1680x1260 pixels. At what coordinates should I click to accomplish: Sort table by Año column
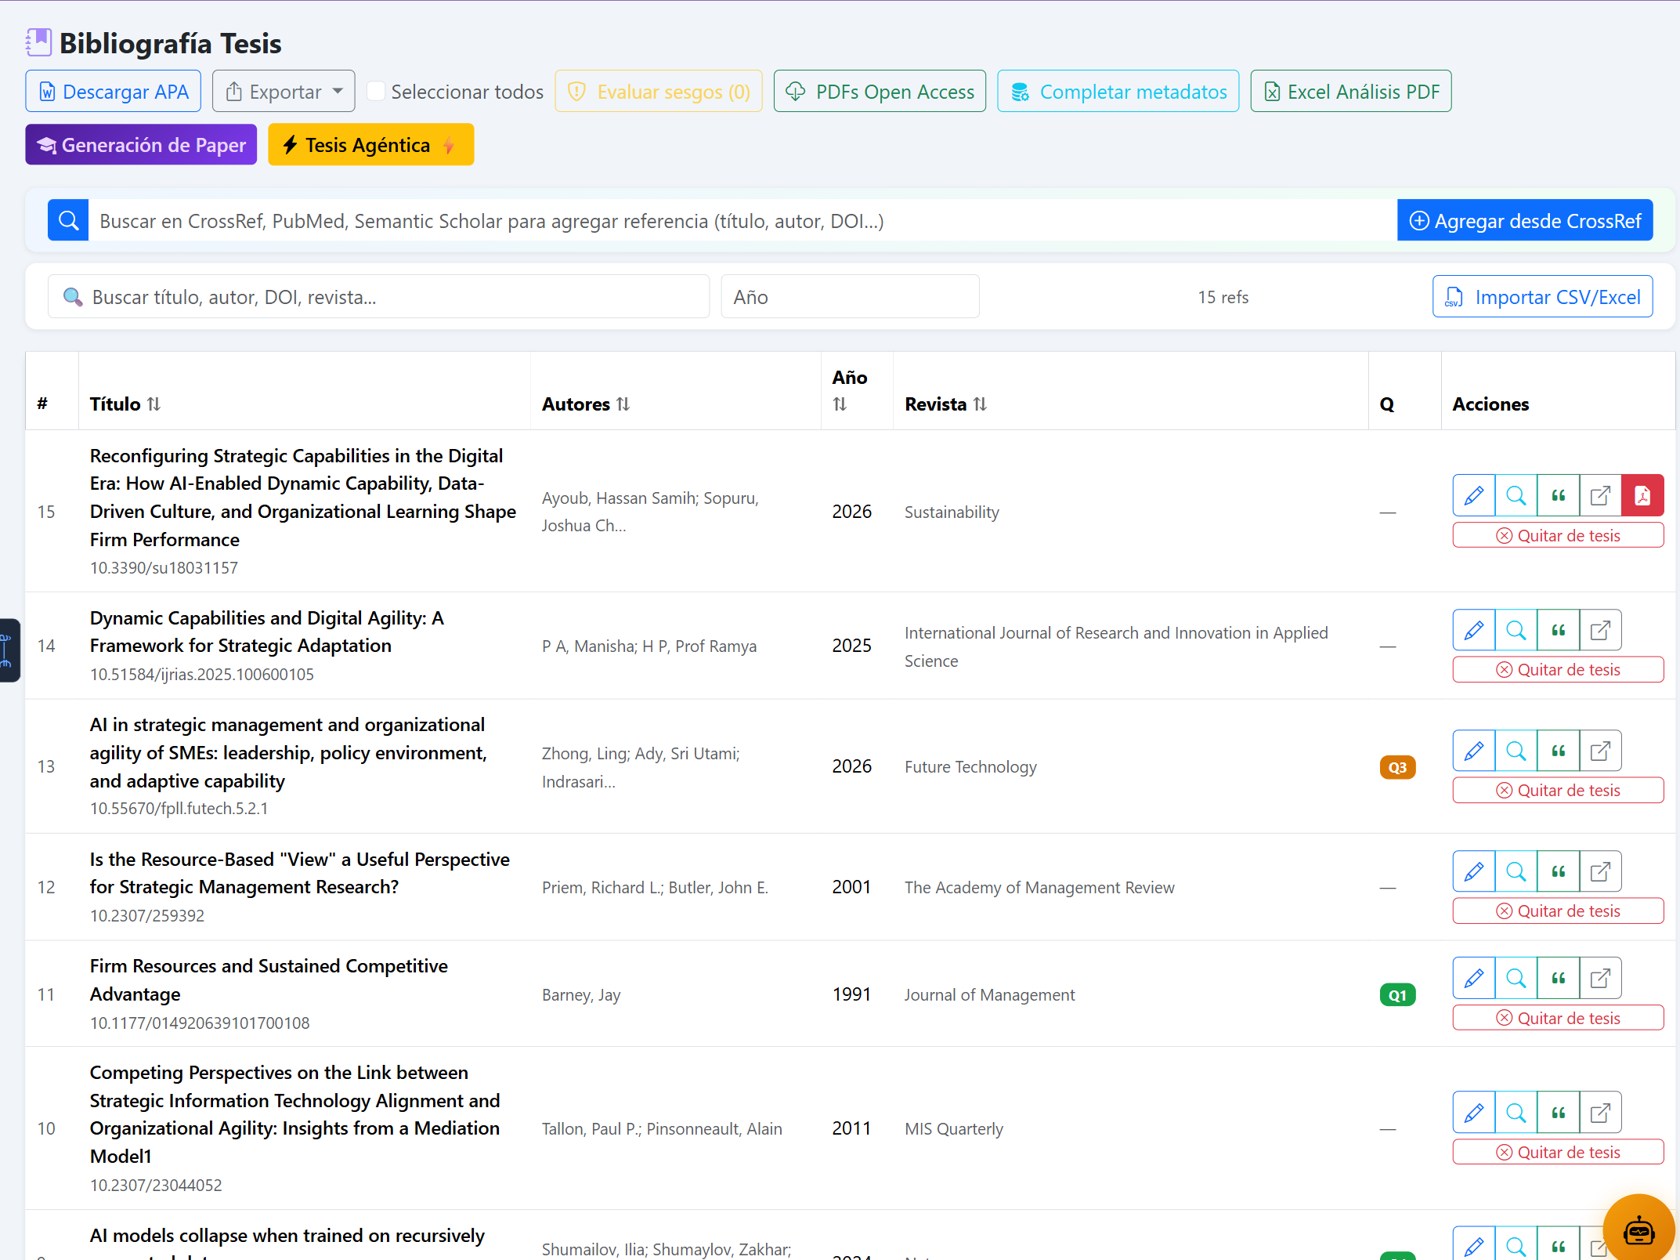pyautogui.click(x=840, y=404)
